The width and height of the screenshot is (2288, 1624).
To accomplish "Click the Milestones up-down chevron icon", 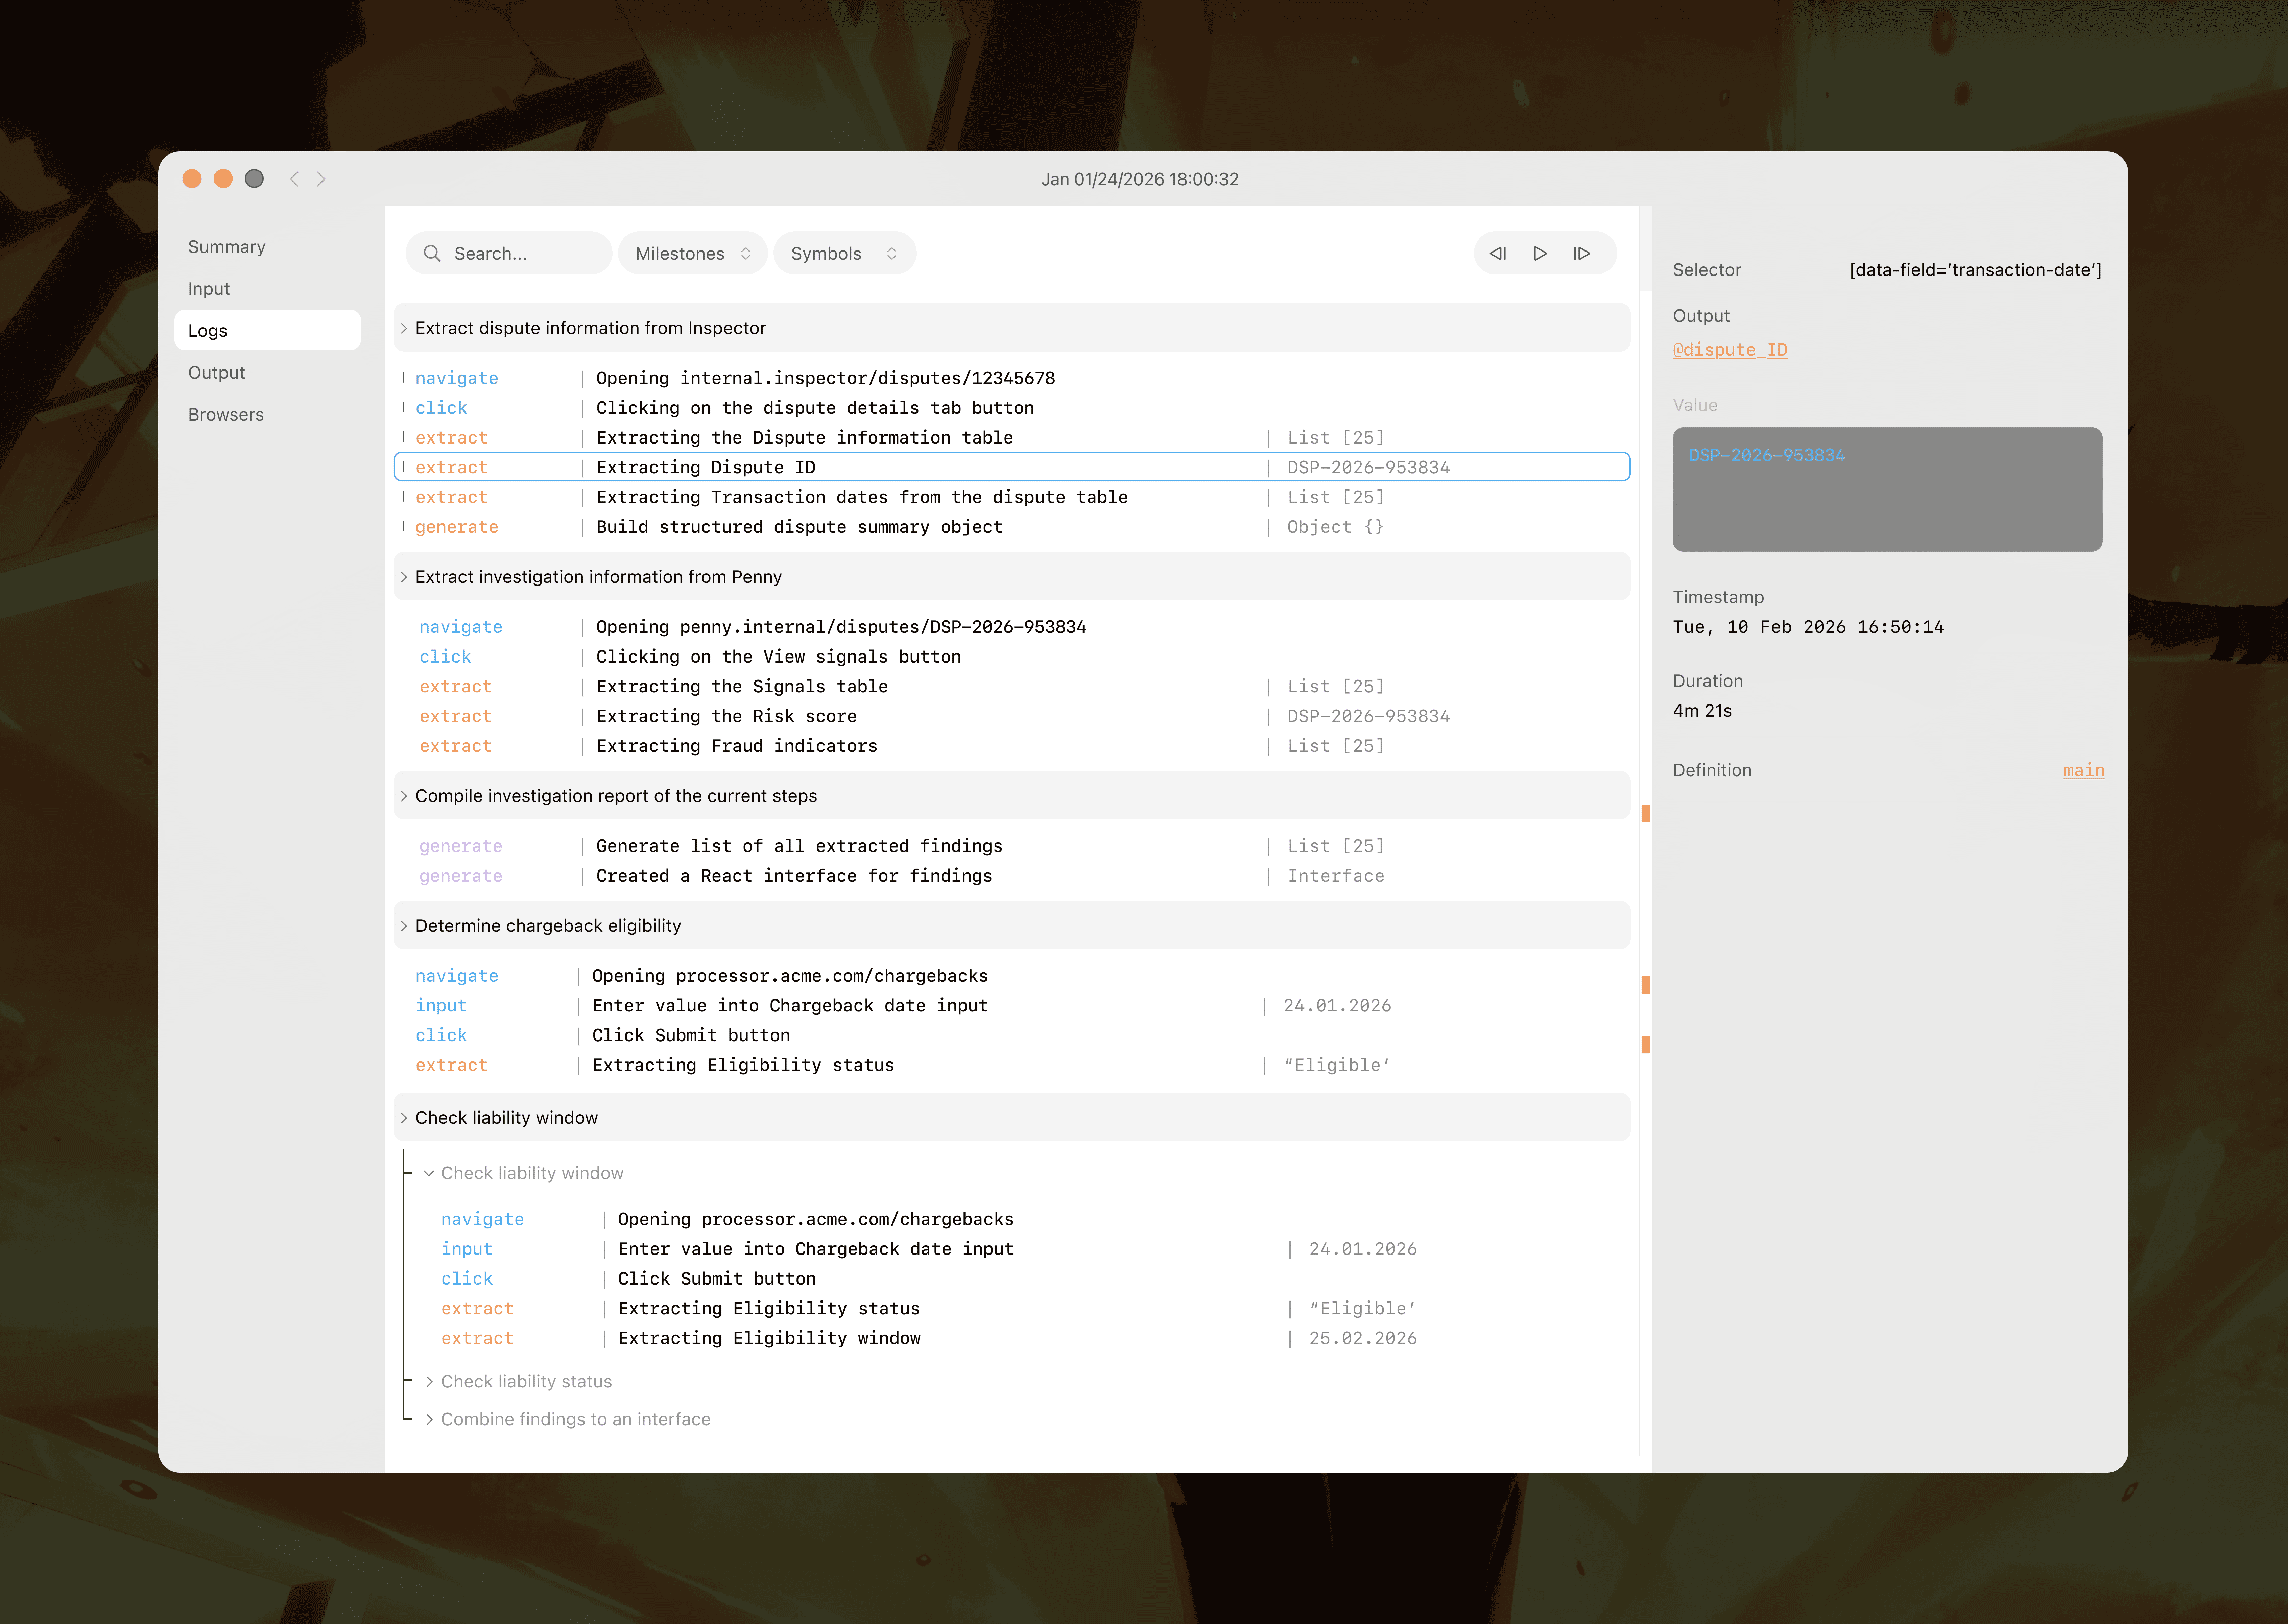I will [746, 254].
